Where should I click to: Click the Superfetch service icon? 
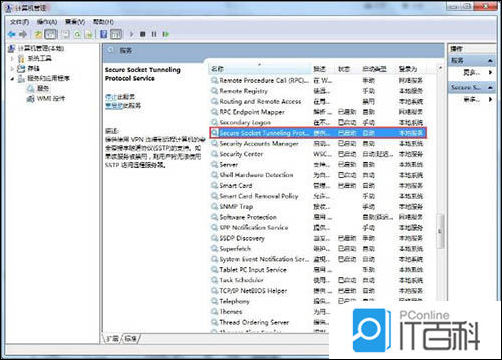[x=214, y=249]
